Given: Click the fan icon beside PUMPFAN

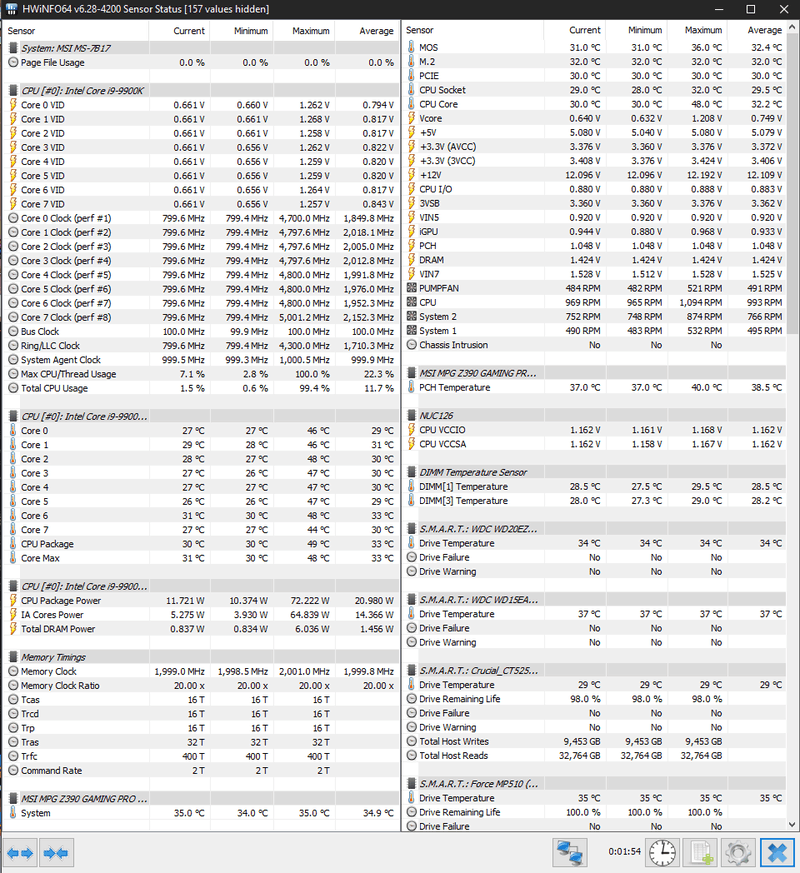Looking at the screenshot, I should pos(409,288).
